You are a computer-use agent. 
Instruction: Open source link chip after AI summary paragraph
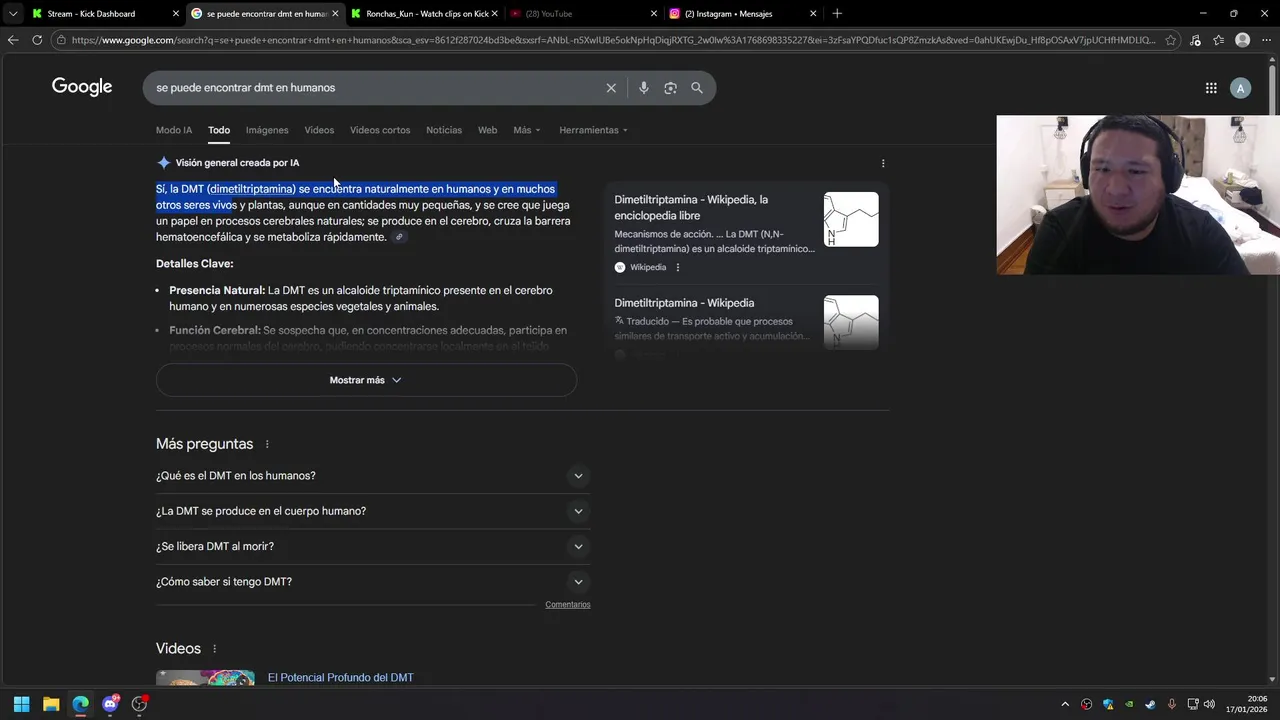click(x=399, y=237)
